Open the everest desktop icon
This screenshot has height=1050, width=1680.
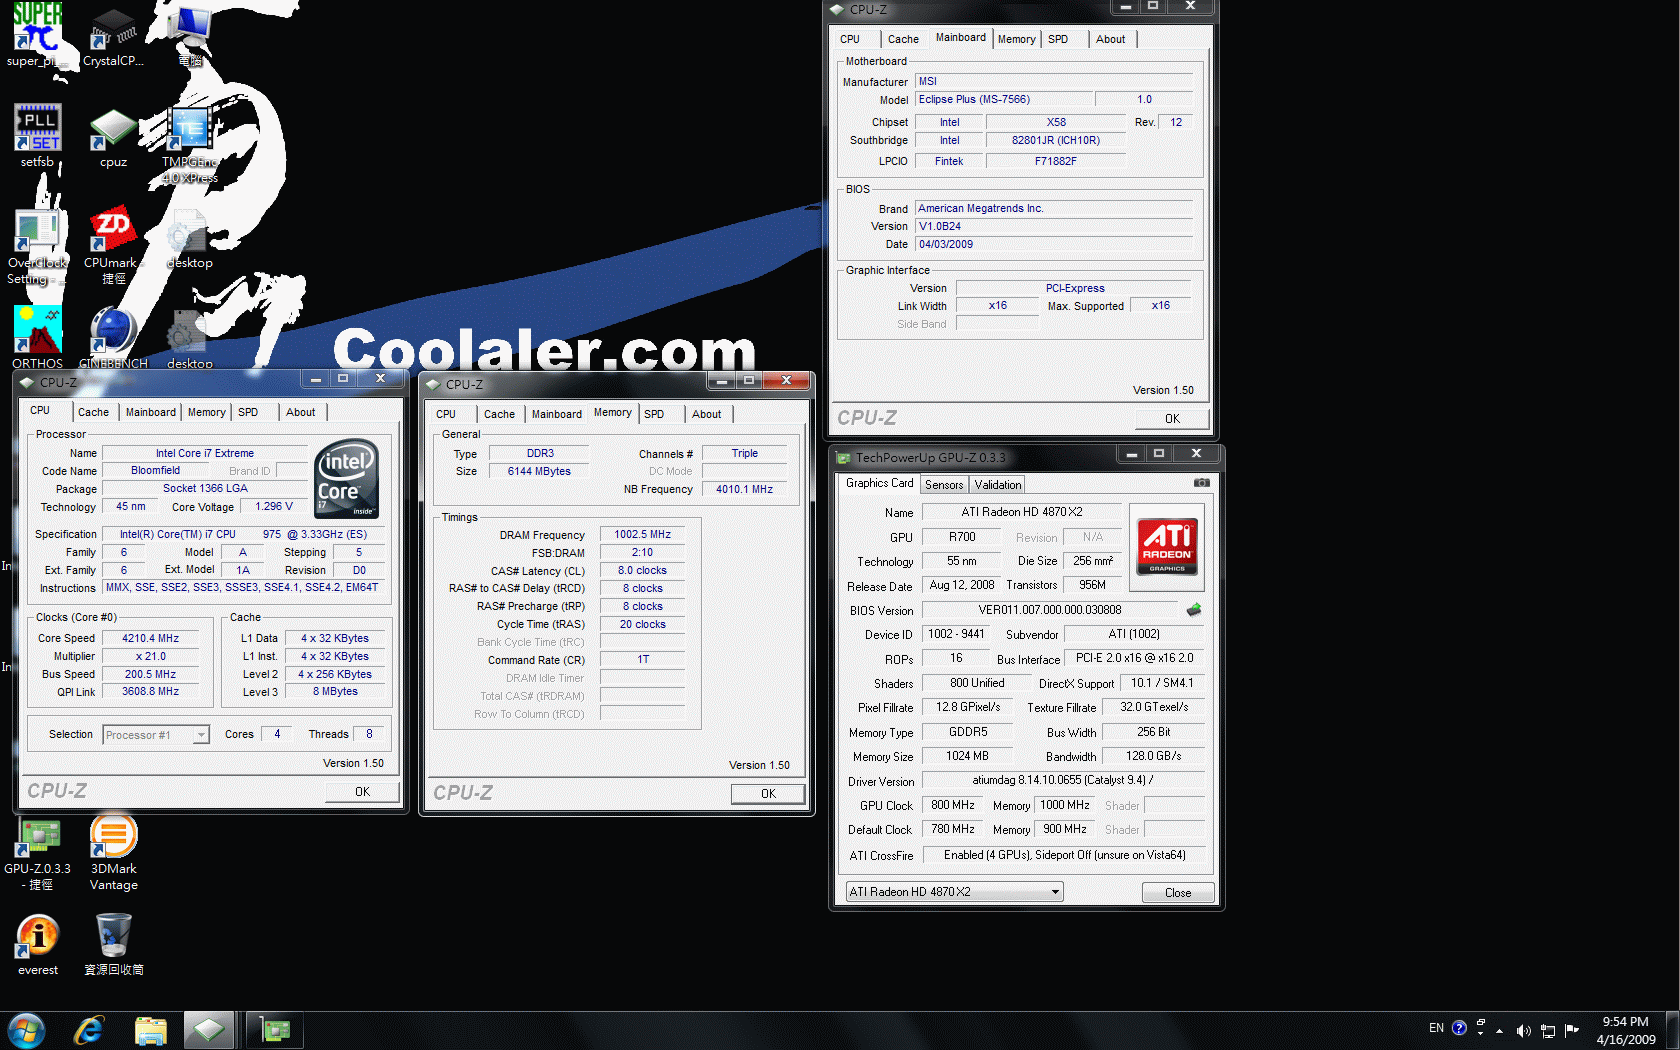pos(38,945)
